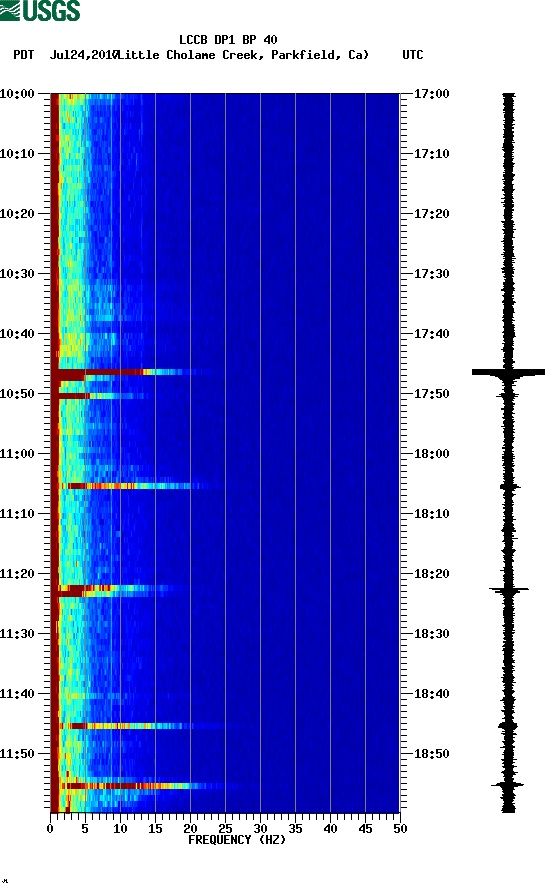Click the "UTC" time zone label
The image size is (552, 892).
coord(413,55)
